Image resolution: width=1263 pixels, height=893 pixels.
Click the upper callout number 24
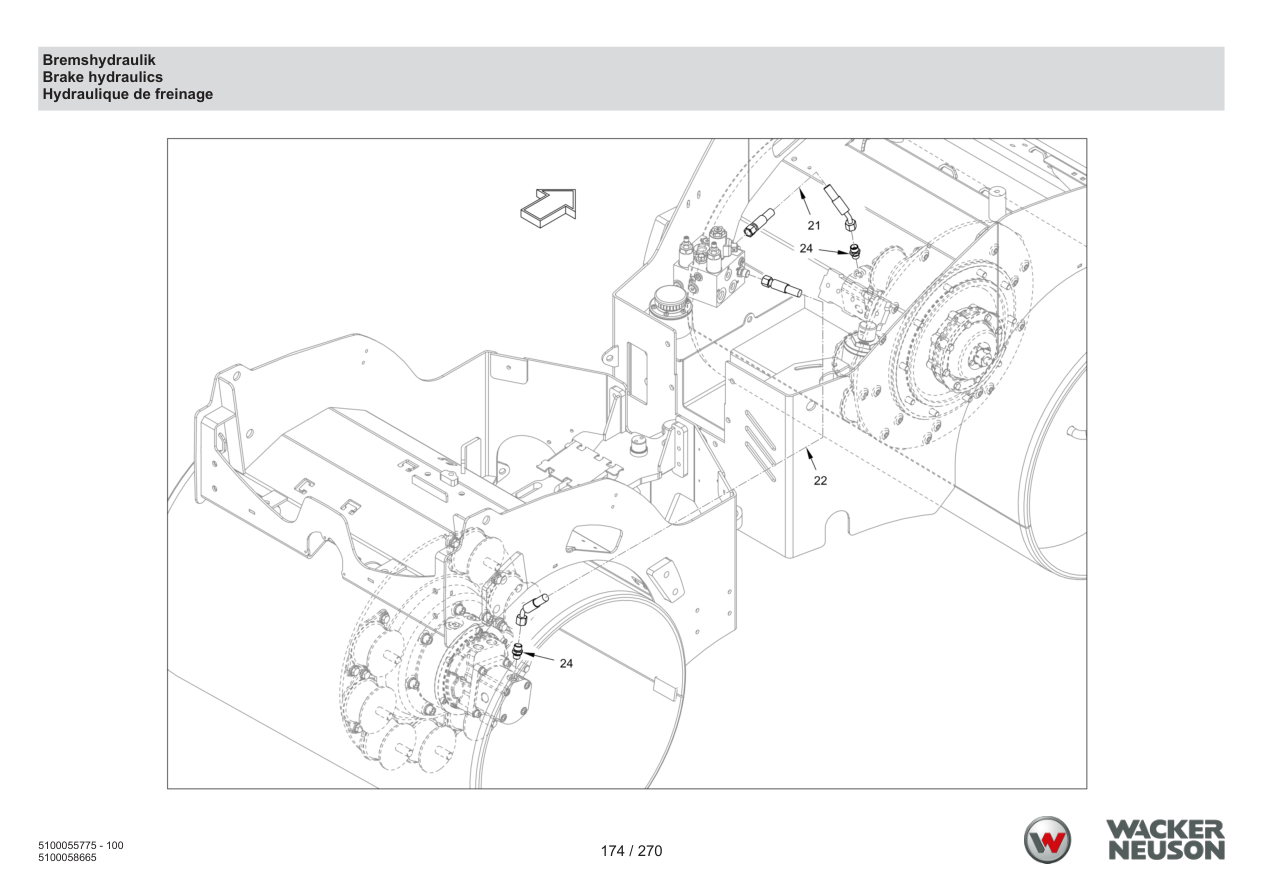[806, 247]
